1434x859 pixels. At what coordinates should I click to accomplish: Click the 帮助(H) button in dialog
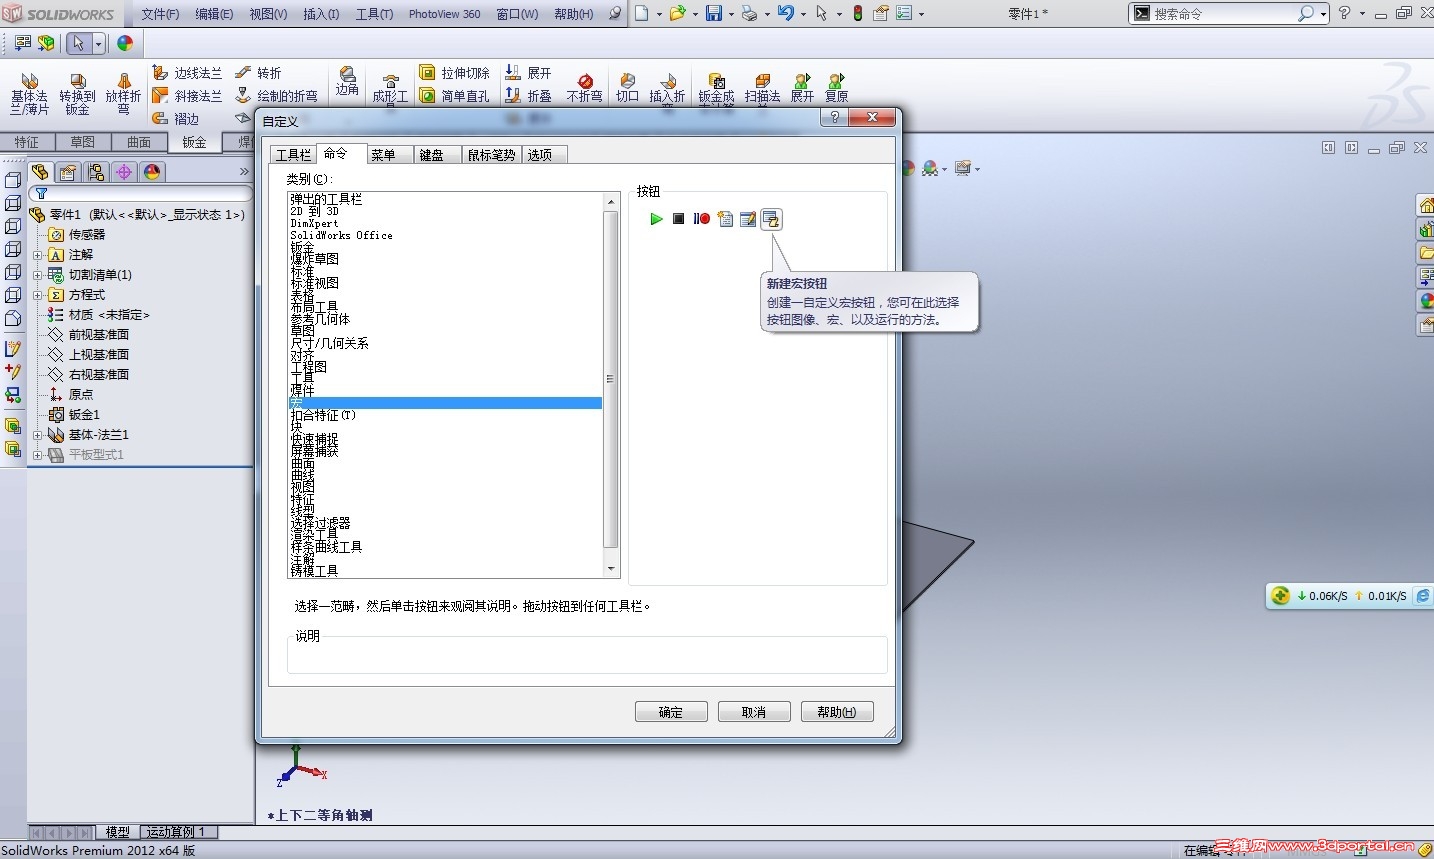(x=837, y=712)
